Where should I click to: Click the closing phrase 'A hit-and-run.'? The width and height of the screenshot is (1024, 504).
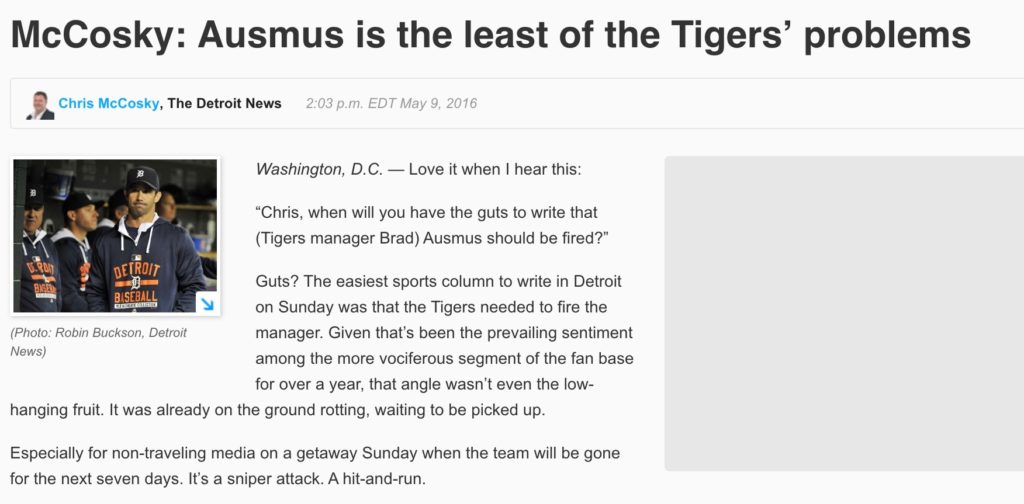pos(375,479)
